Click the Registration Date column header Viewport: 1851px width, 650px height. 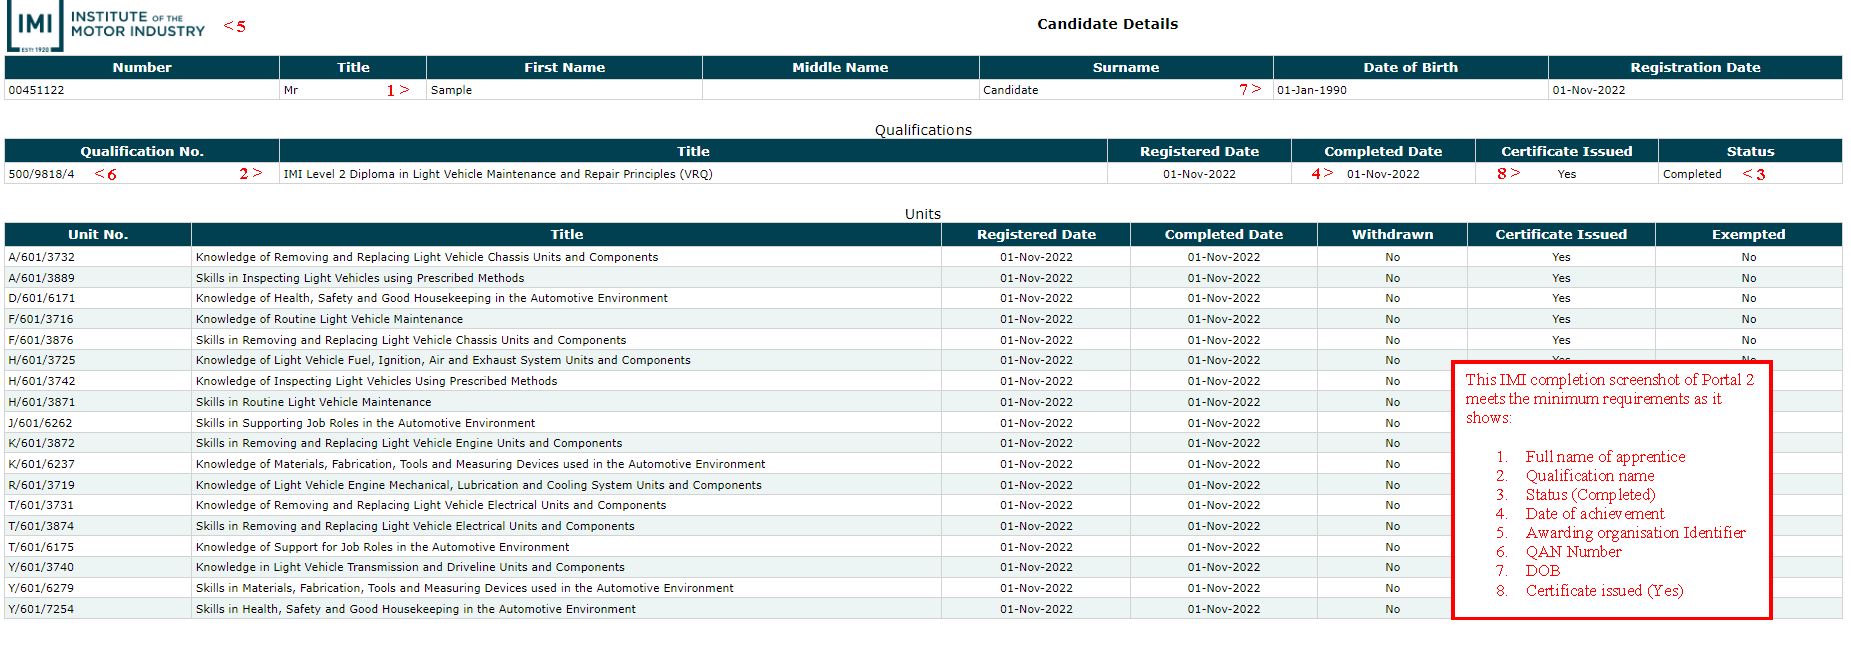[x=1695, y=68]
